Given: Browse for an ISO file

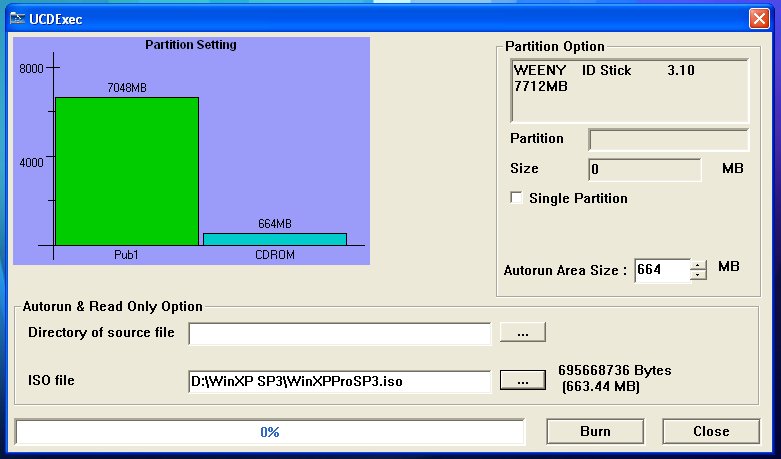Looking at the screenshot, I should point(522,381).
